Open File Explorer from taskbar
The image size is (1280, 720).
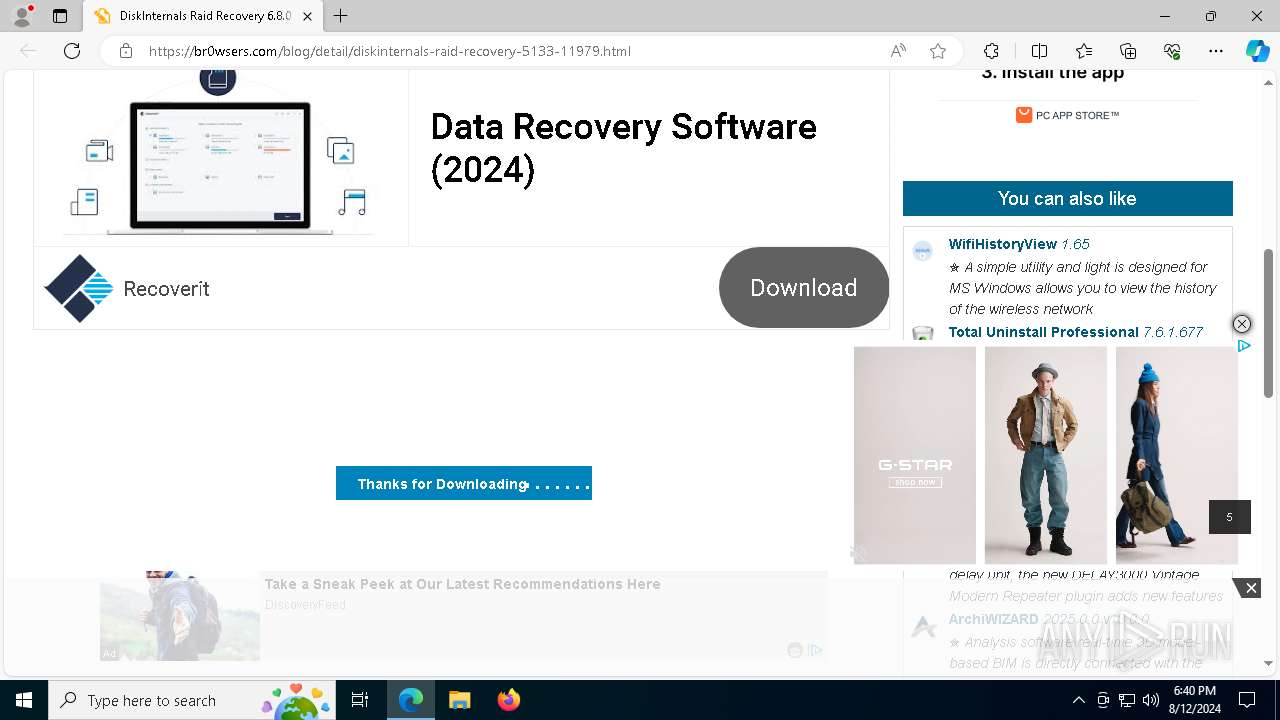[x=460, y=700]
